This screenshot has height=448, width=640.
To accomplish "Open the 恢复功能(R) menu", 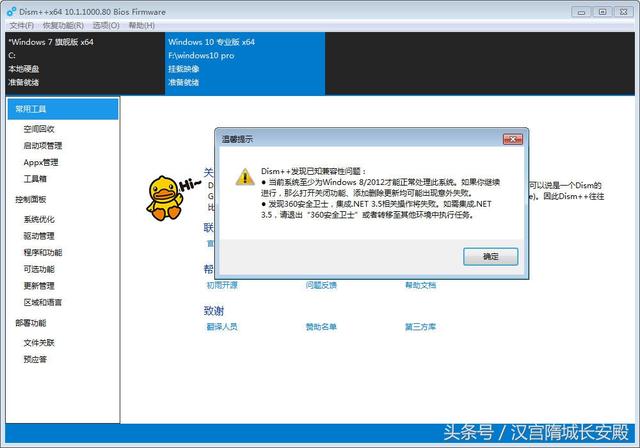I will (63, 26).
